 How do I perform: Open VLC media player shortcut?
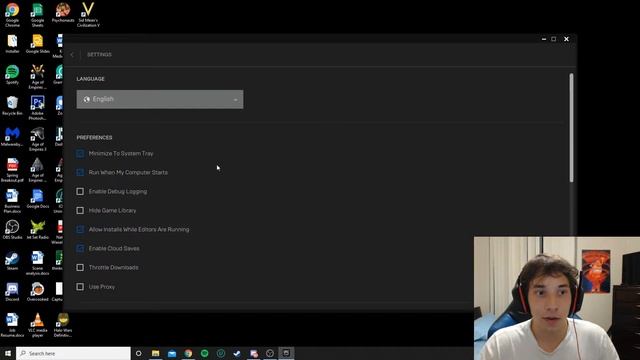[38, 325]
